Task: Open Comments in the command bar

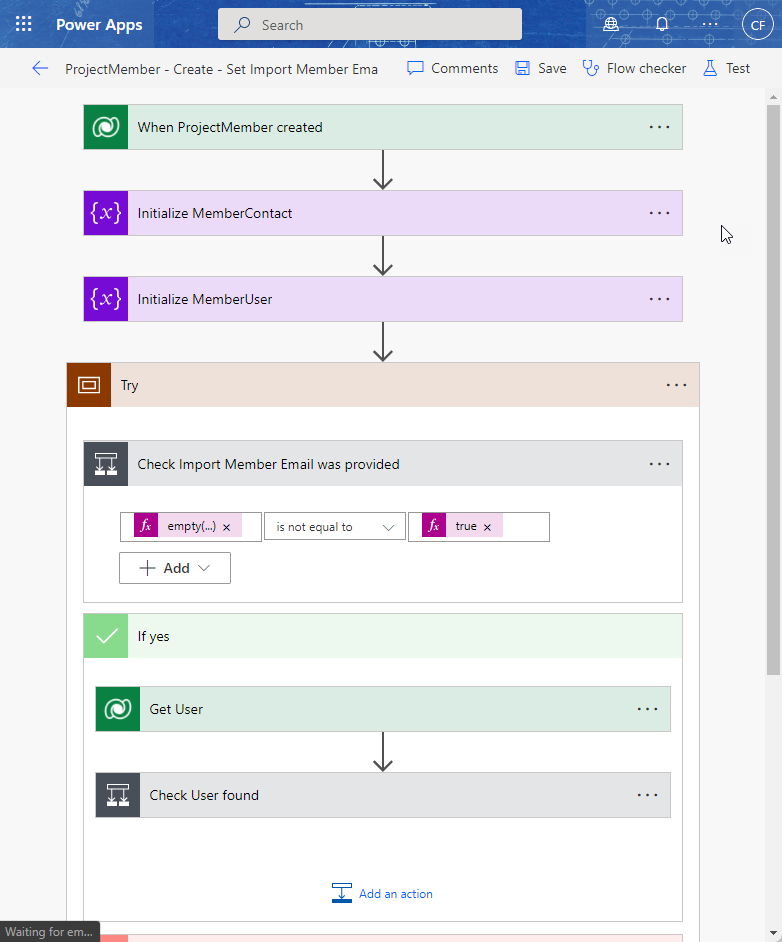Action: [452, 68]
